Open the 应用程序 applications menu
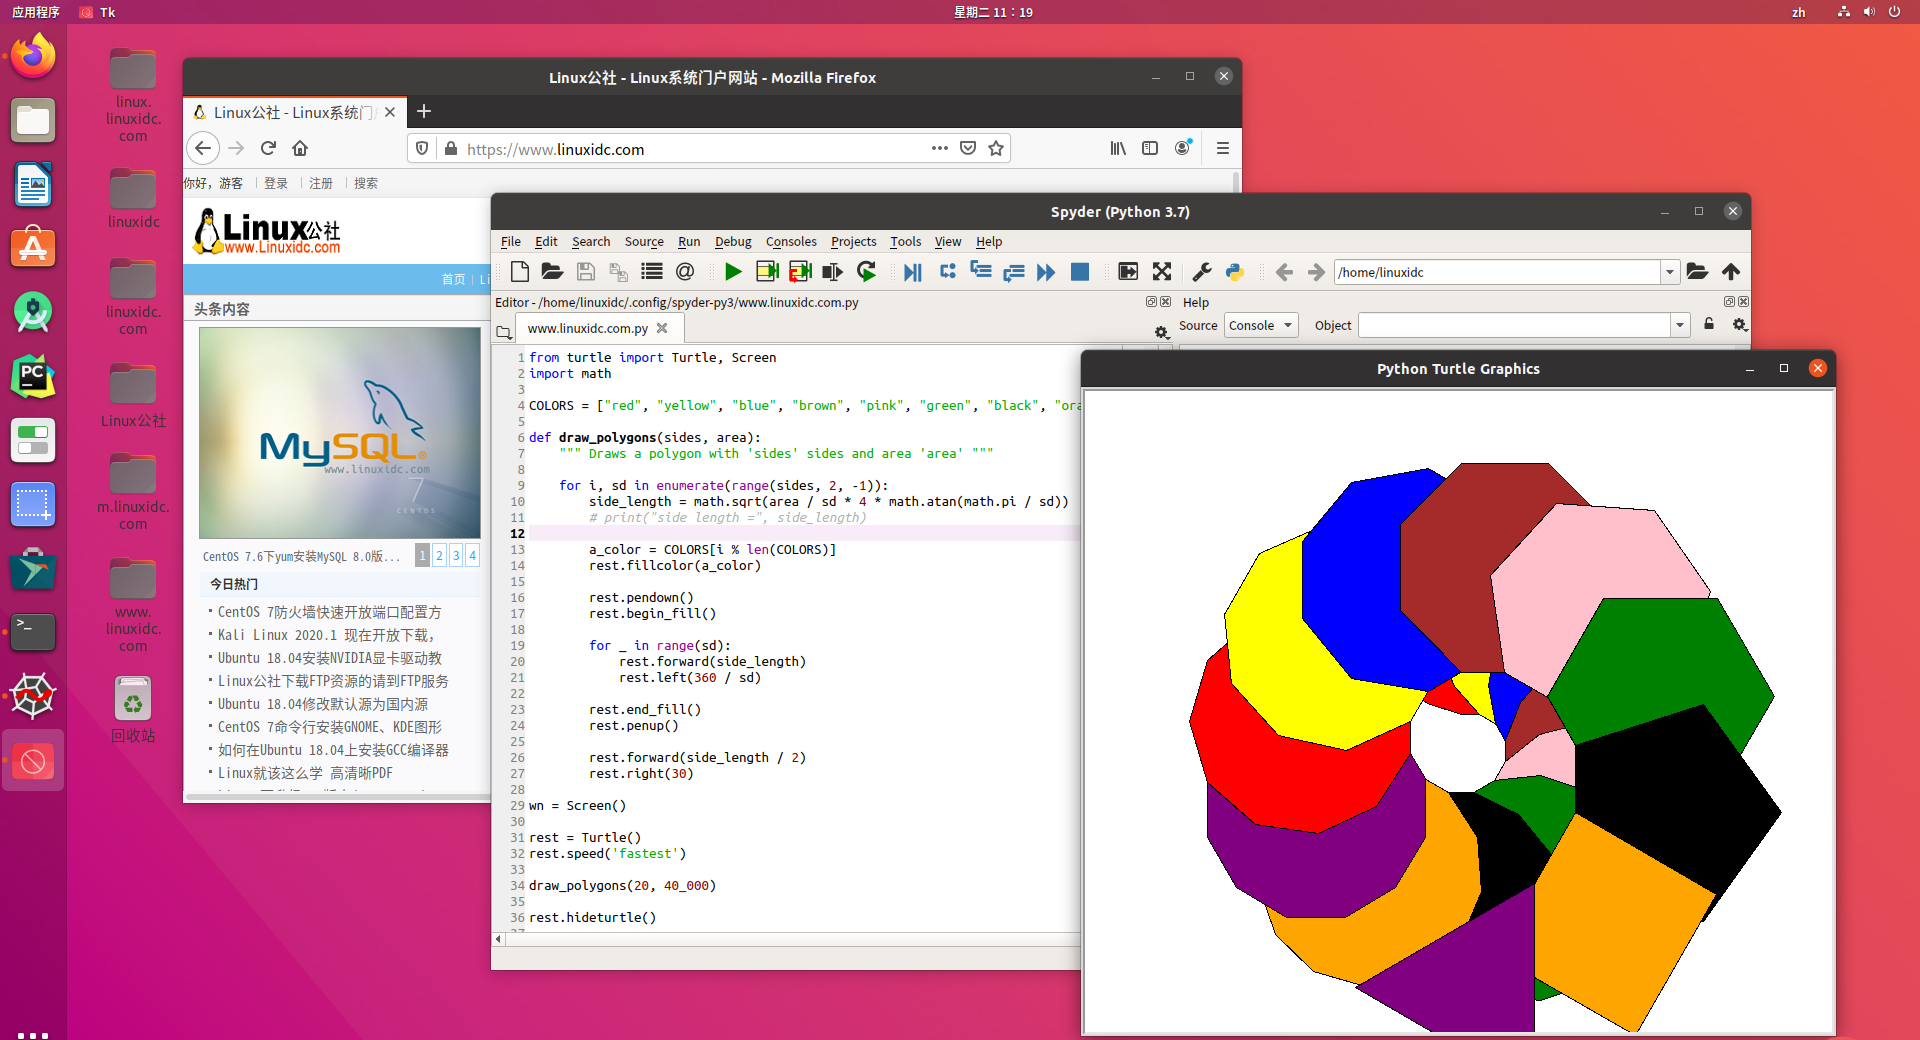The width and height of the screenshot is (1920, 1040). pos(36,12)
